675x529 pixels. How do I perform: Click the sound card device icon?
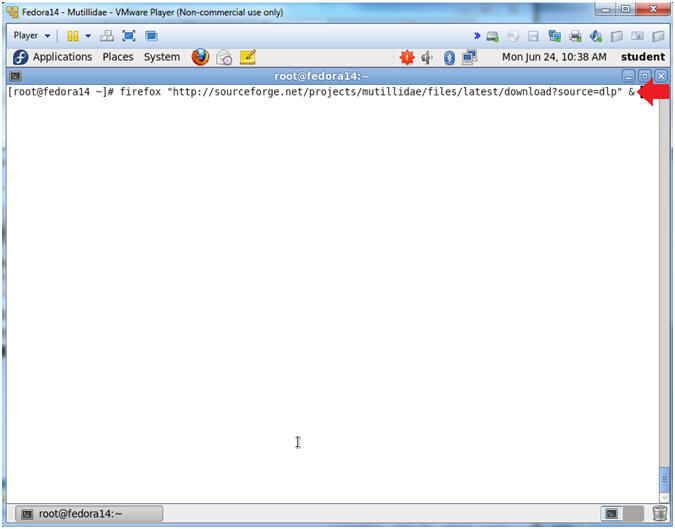pos(596,37)
